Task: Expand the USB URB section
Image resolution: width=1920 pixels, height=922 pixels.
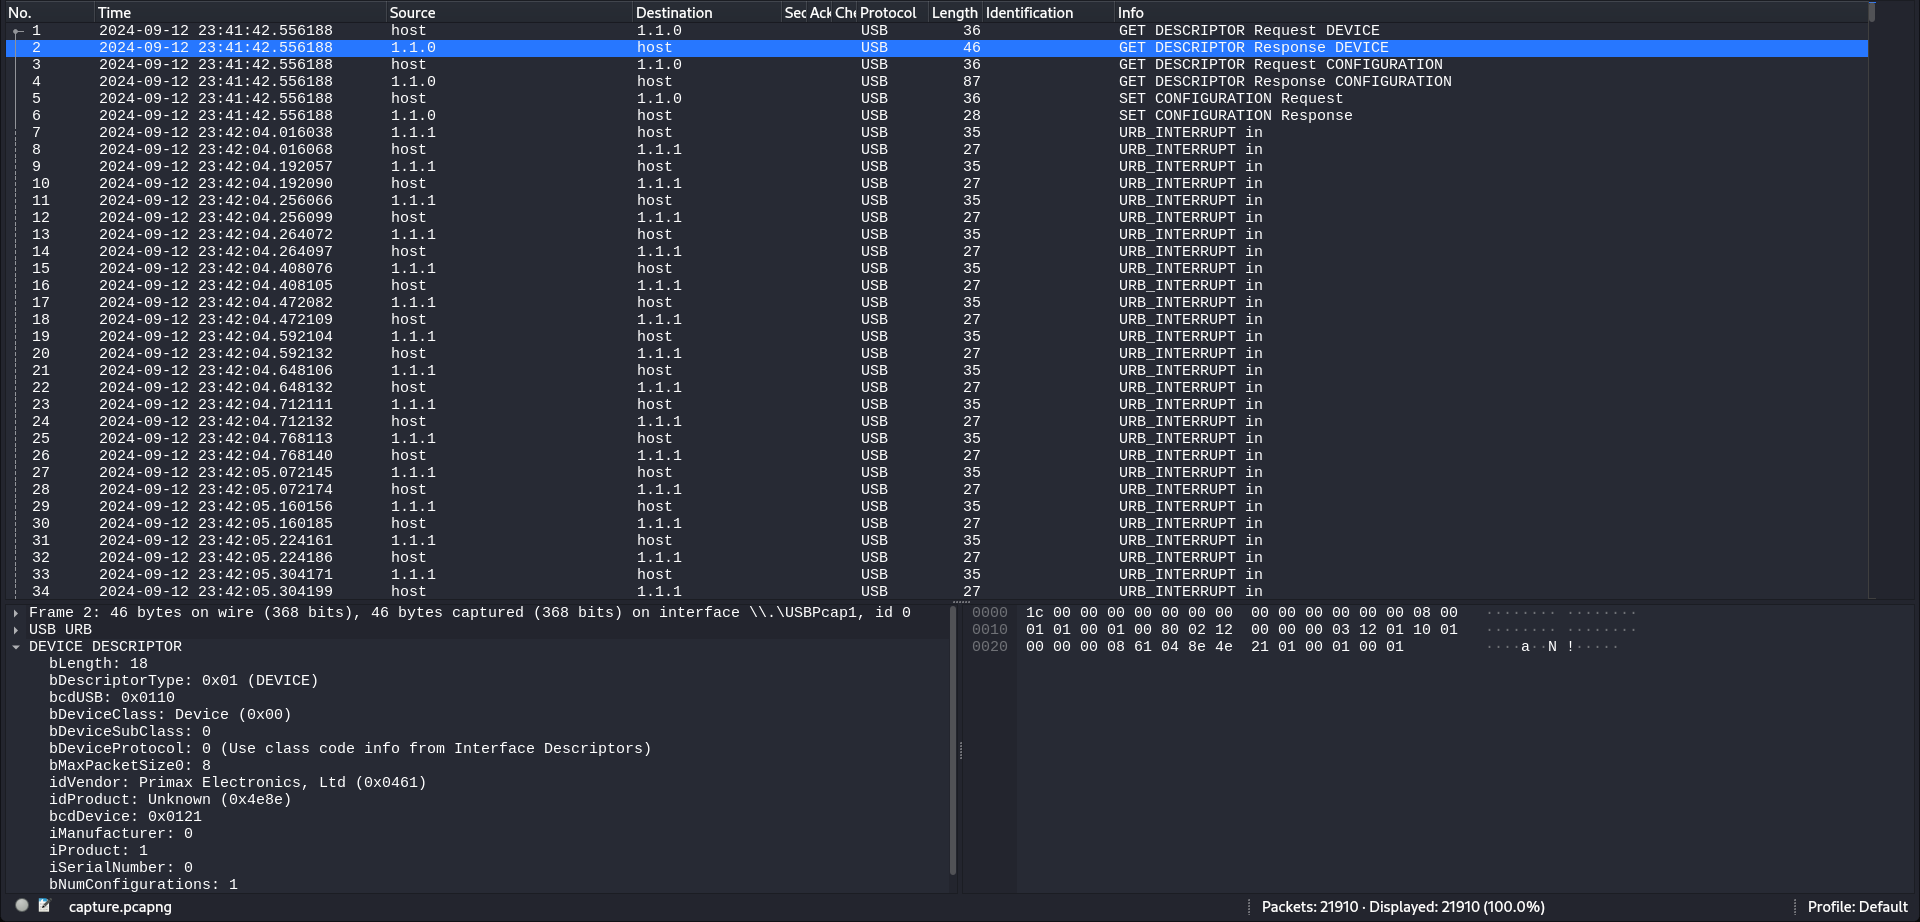Action: tap(16, 630)
